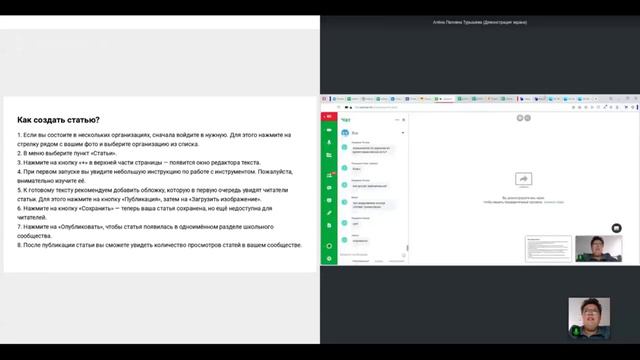The height and width of the screenshot is (360, 640).
Task: Click the share screen arrow icon
Action: [x=524, y=179]
